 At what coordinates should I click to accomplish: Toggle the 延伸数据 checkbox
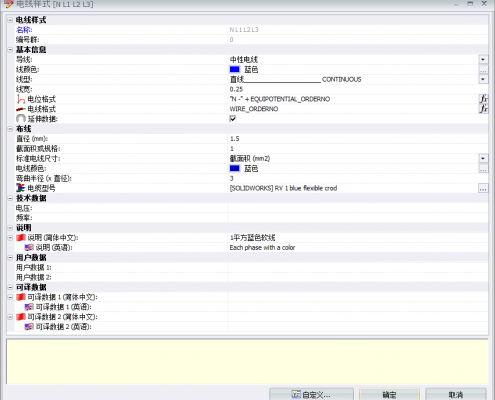(233, 119)
